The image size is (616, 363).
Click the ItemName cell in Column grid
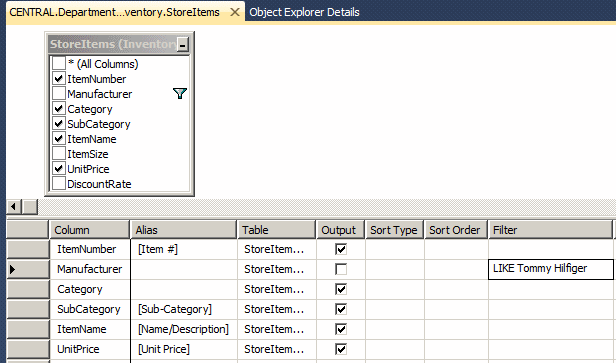[90, 329]
